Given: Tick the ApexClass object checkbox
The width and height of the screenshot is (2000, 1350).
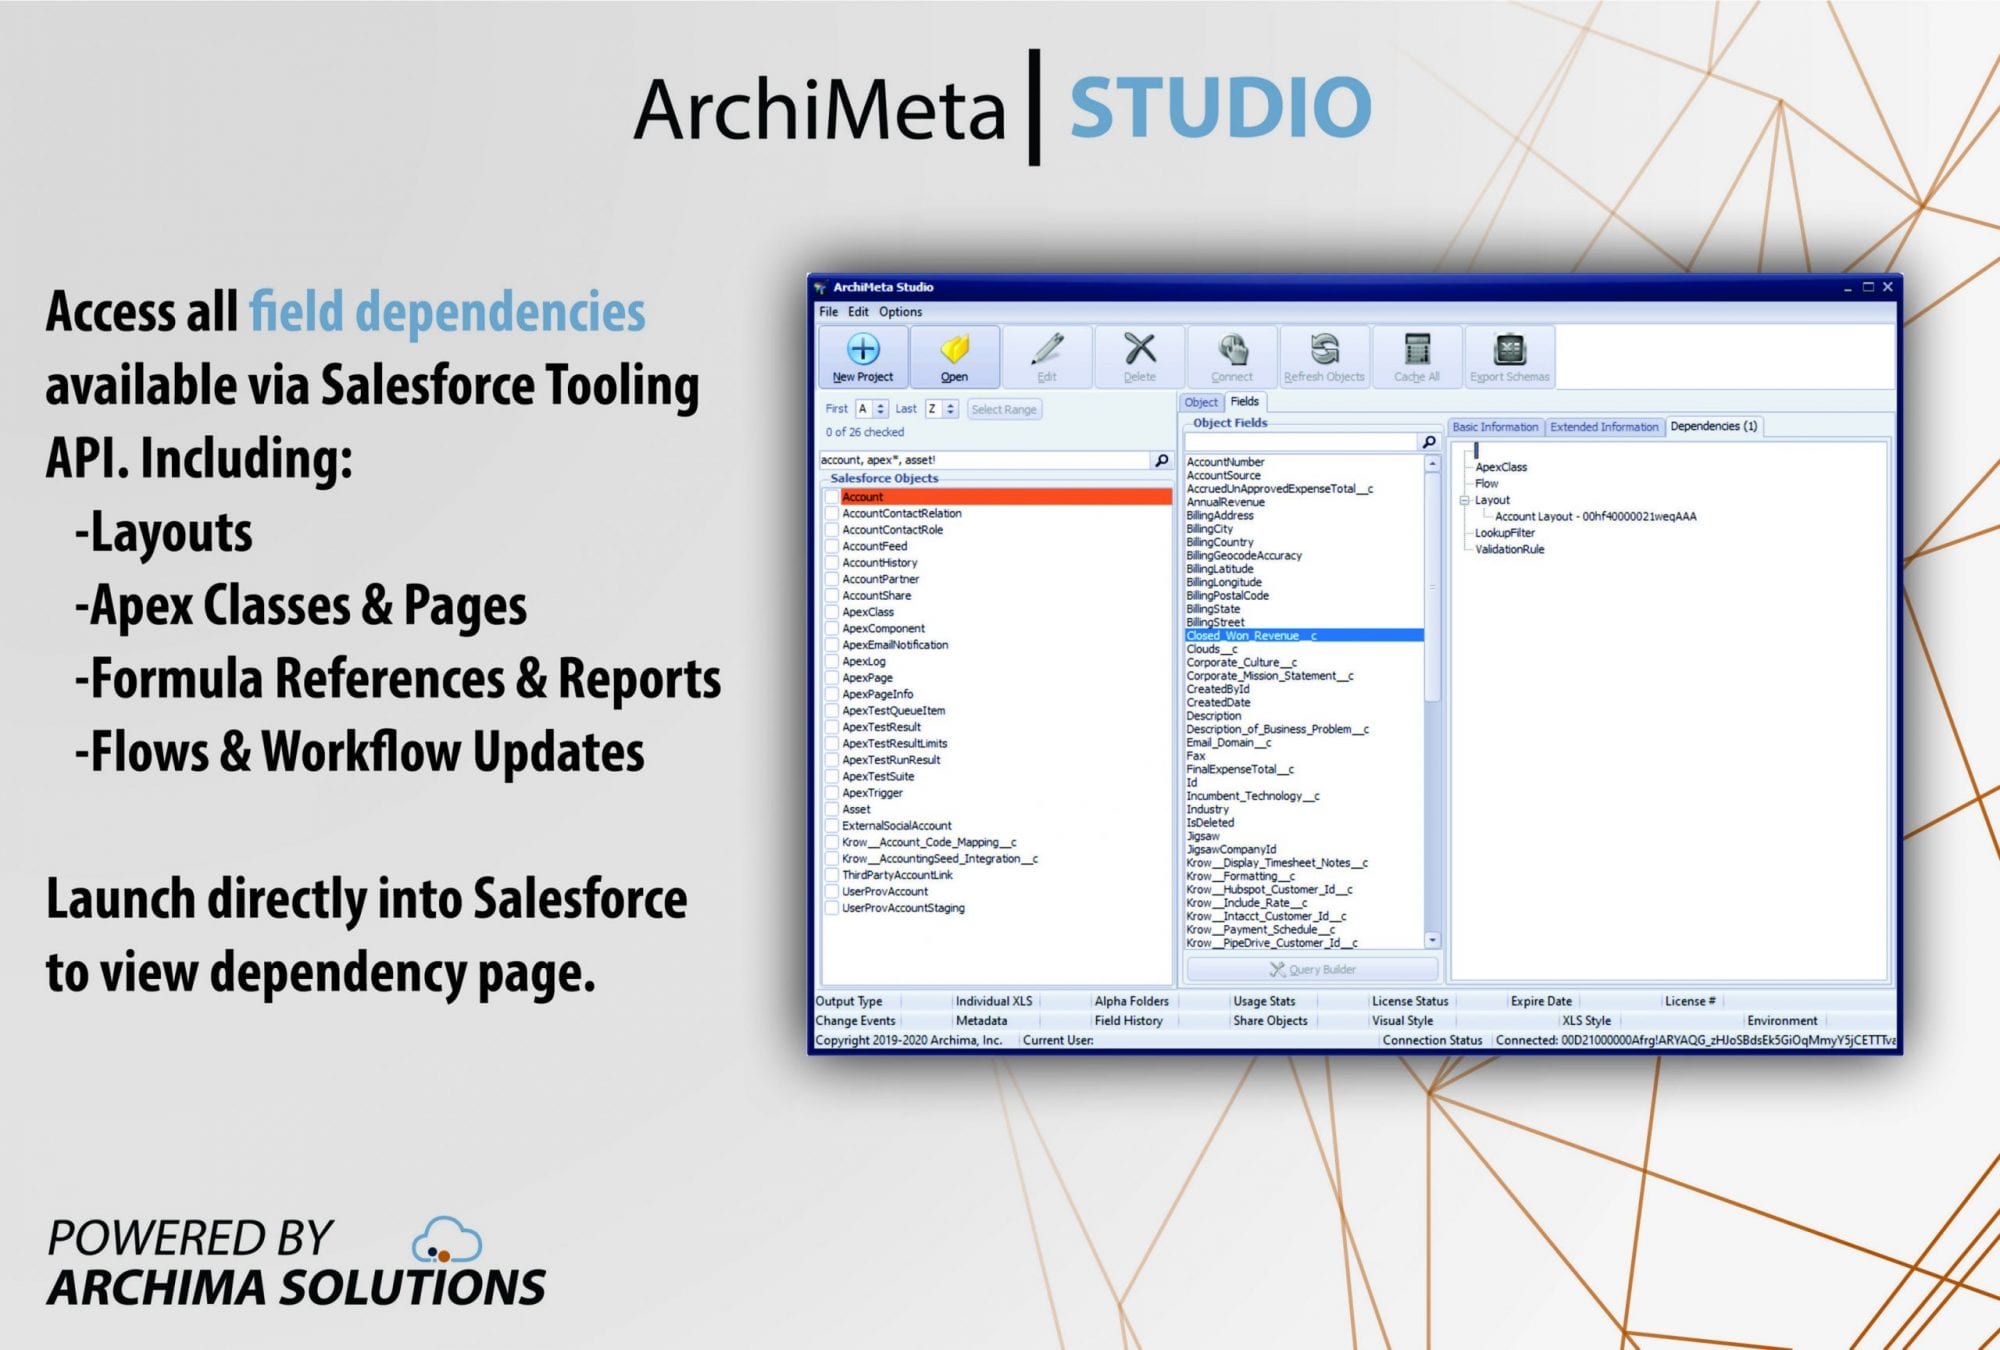Looking at the screenshot, I should 831,612.
